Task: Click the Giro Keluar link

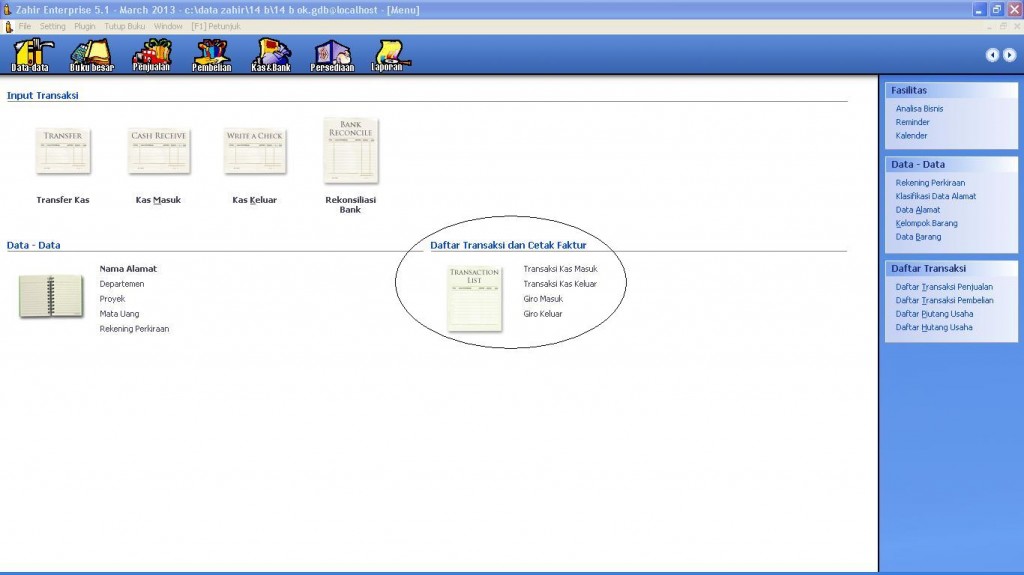Action: pos(543,314)
